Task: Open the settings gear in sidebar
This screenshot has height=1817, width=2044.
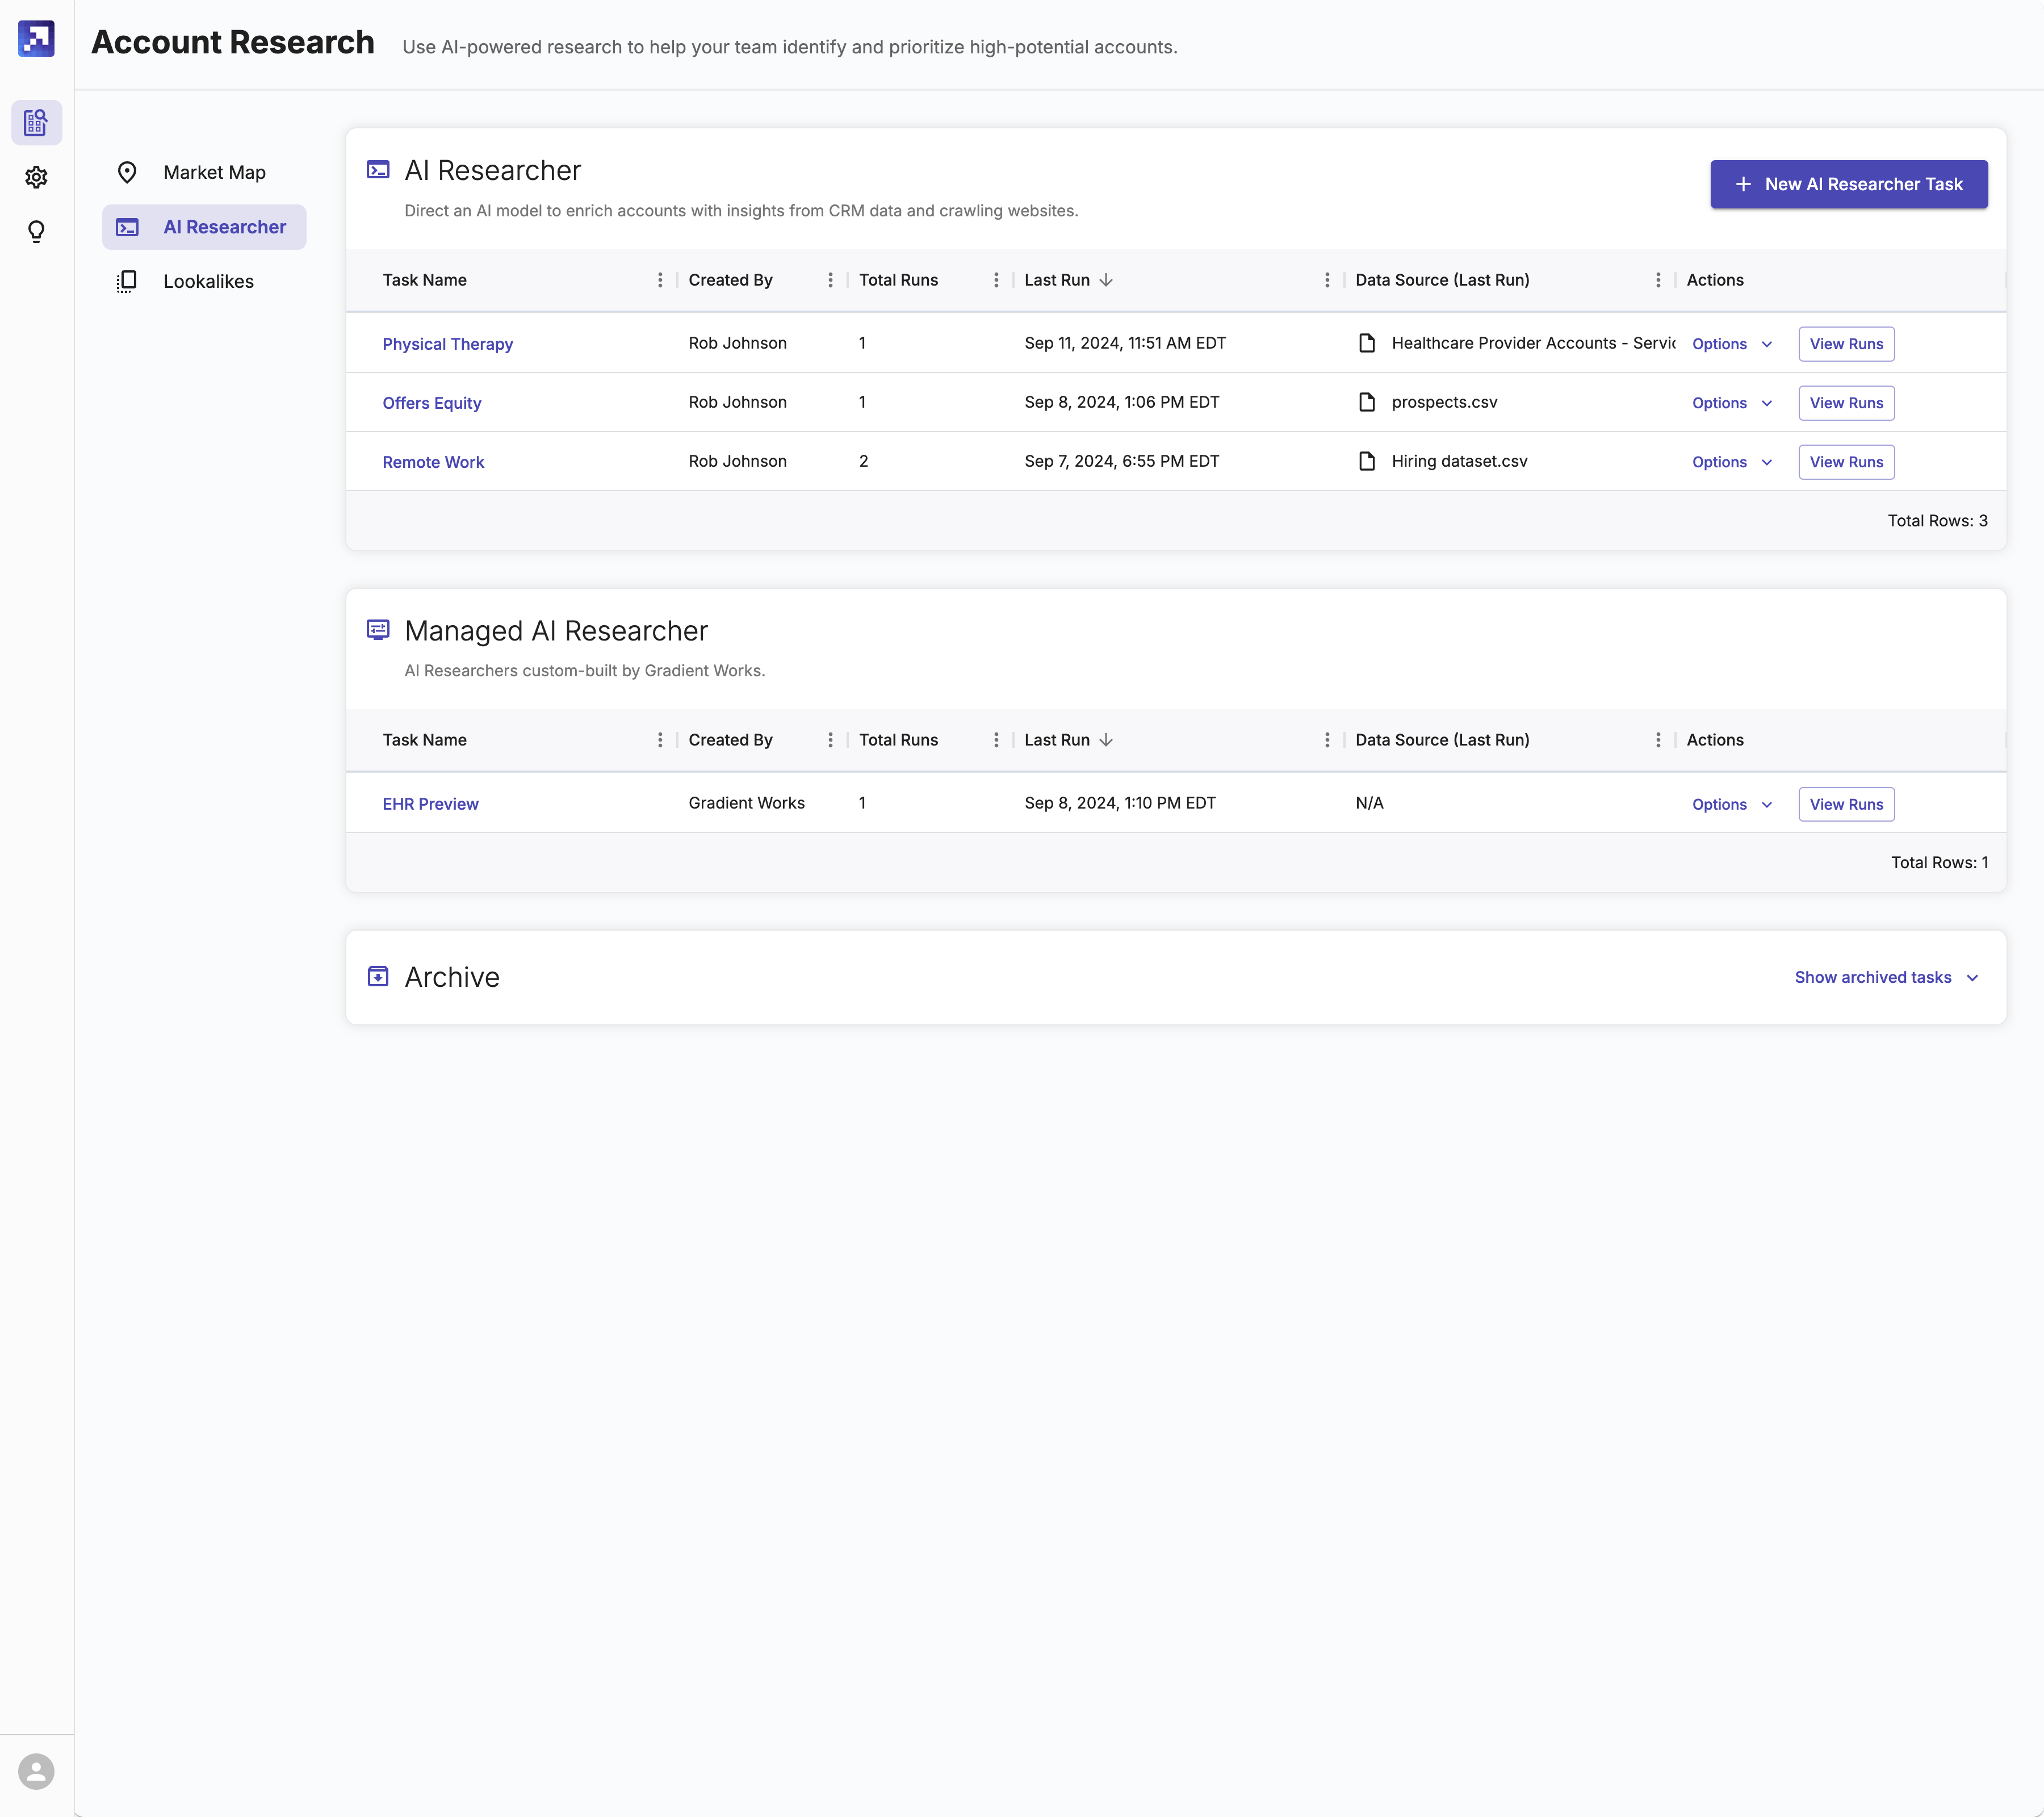Action: click(36, 177)
